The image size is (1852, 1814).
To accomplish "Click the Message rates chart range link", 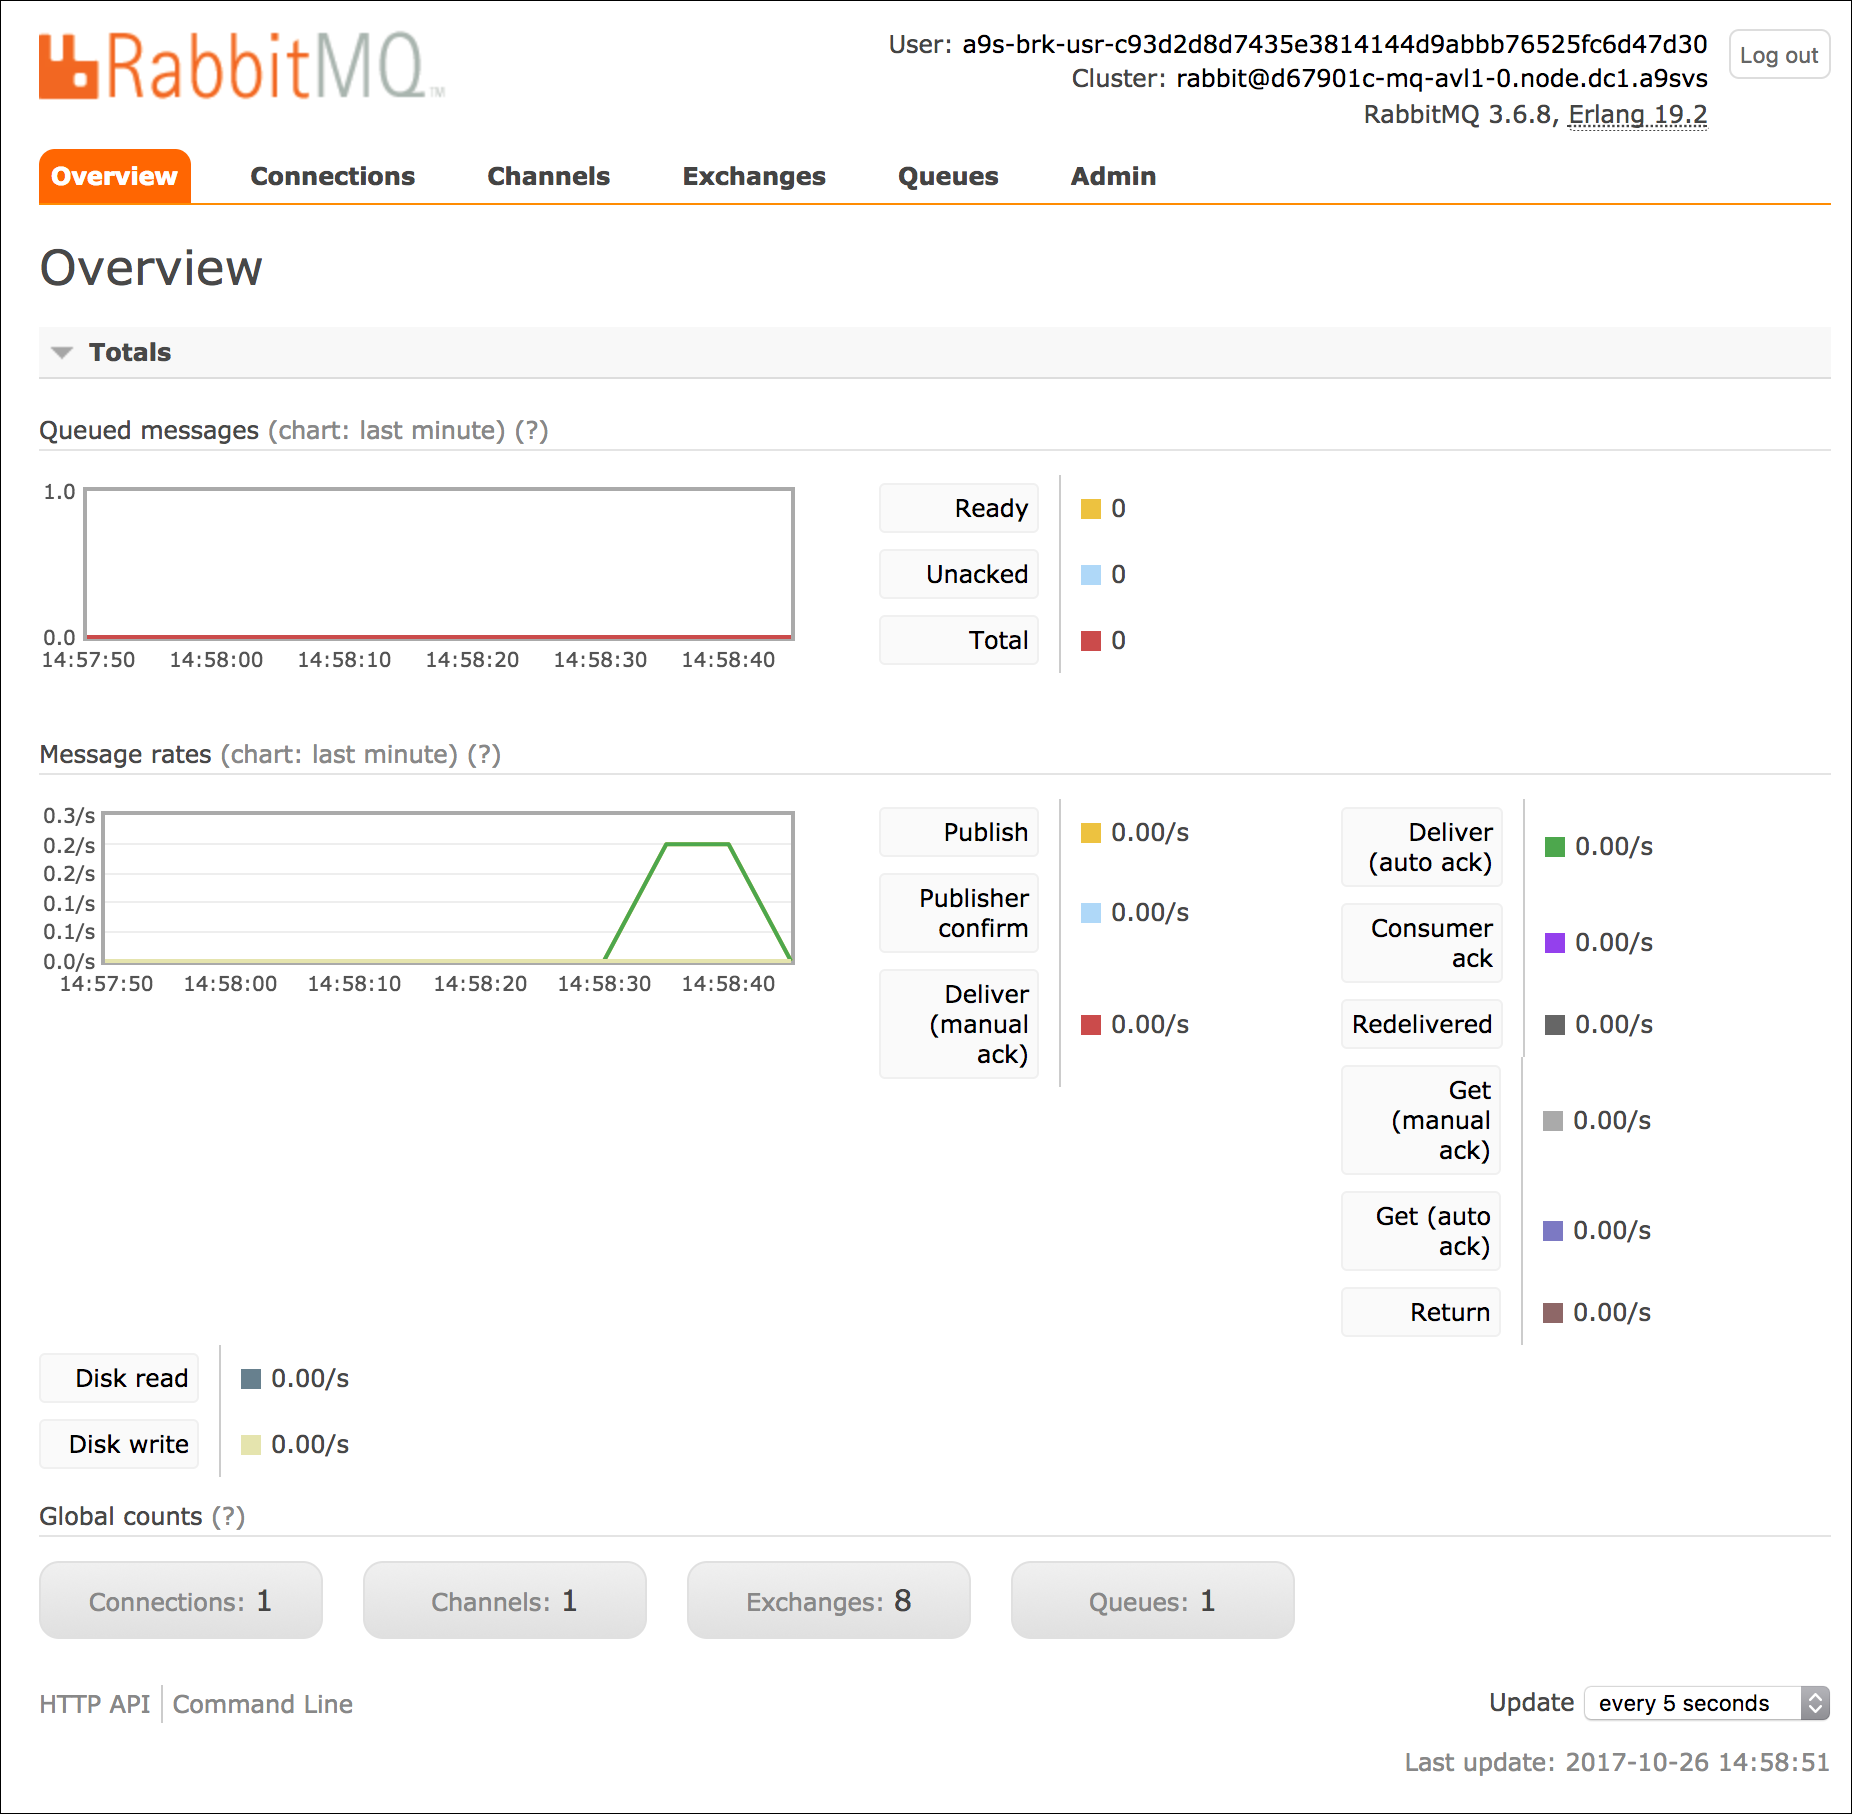I will pyautogui.click(x=340, y=754).
